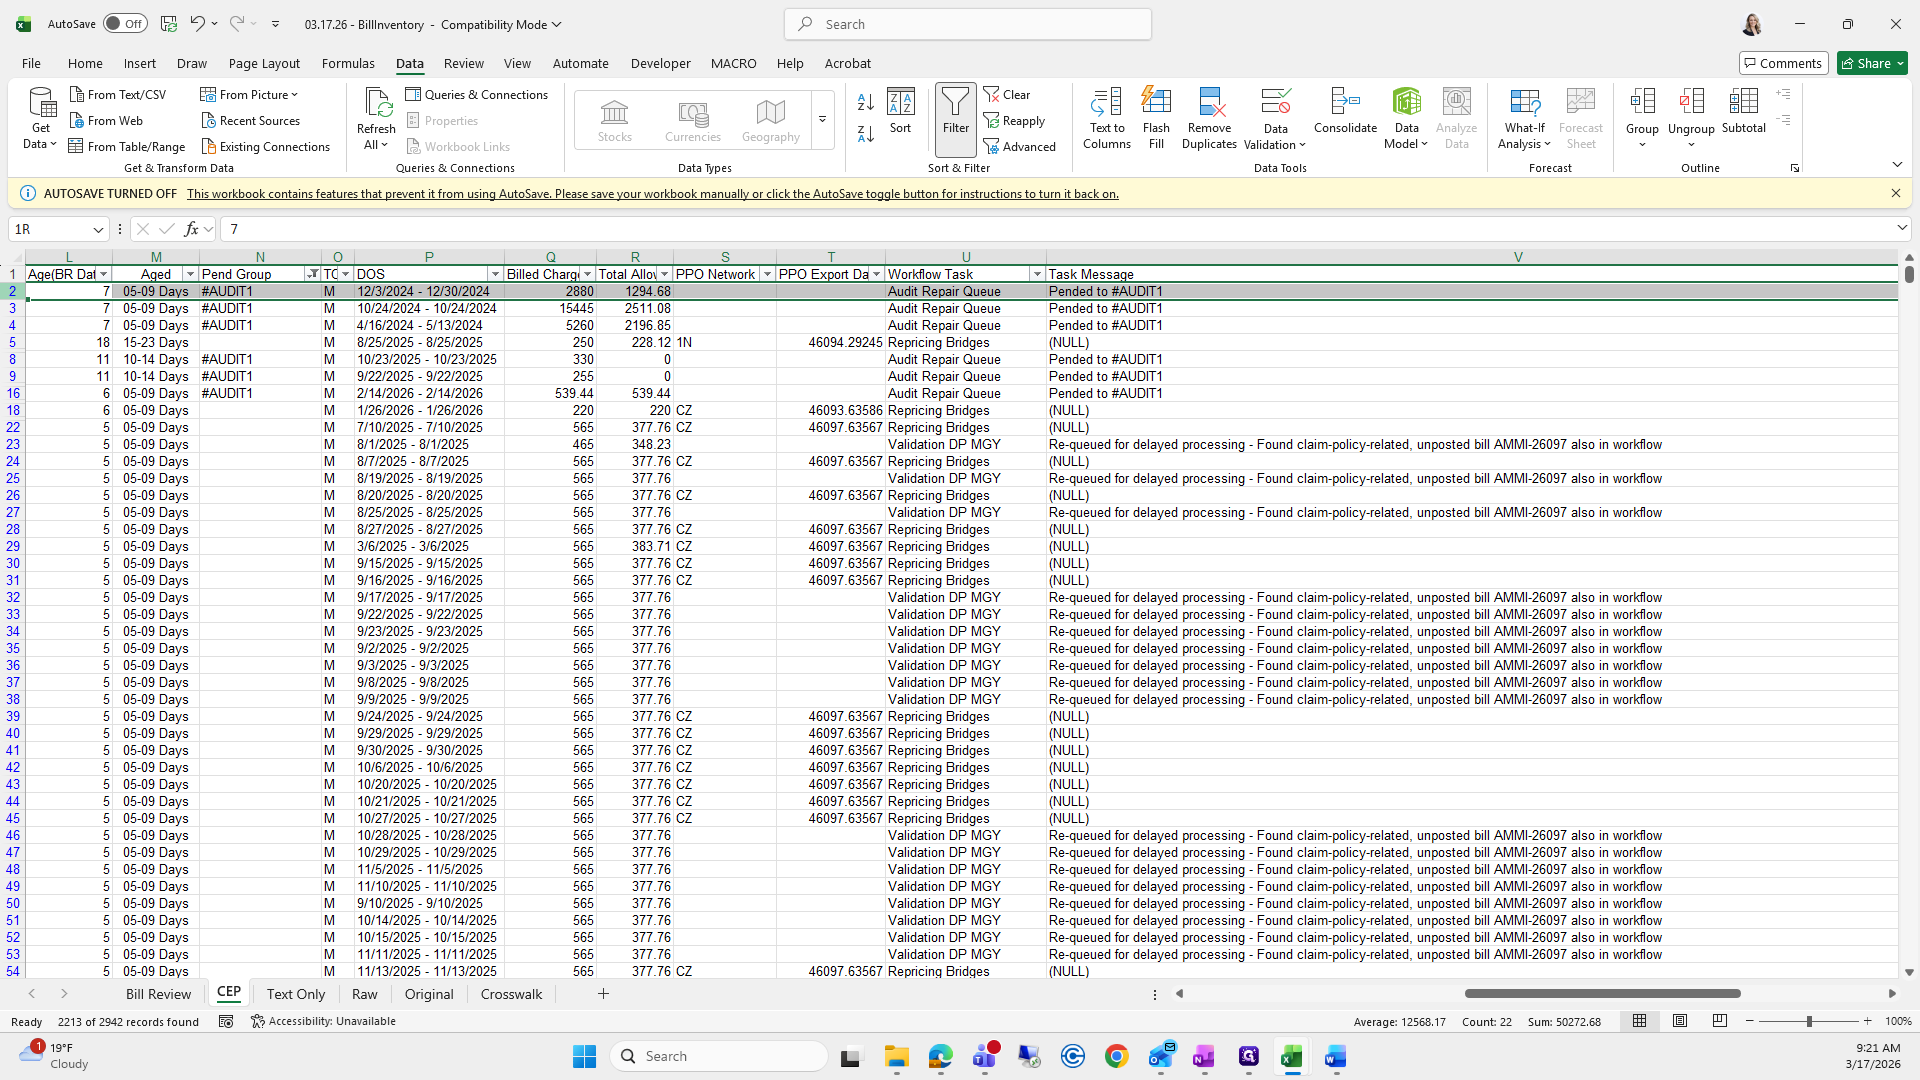Click Sort A to Z icon
This screenshot has height=1080, width=1920.
866,101
